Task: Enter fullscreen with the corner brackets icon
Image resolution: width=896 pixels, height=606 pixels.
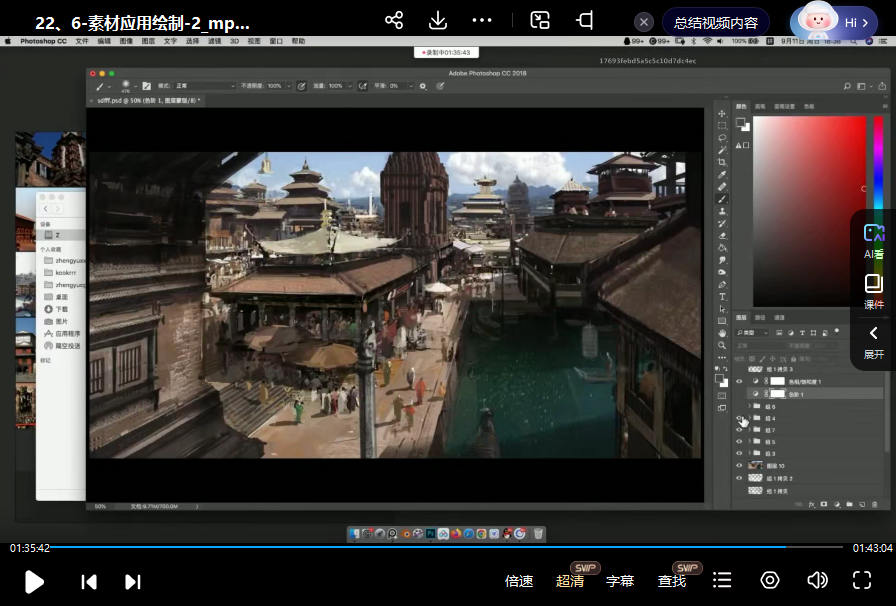Action: 862,580
